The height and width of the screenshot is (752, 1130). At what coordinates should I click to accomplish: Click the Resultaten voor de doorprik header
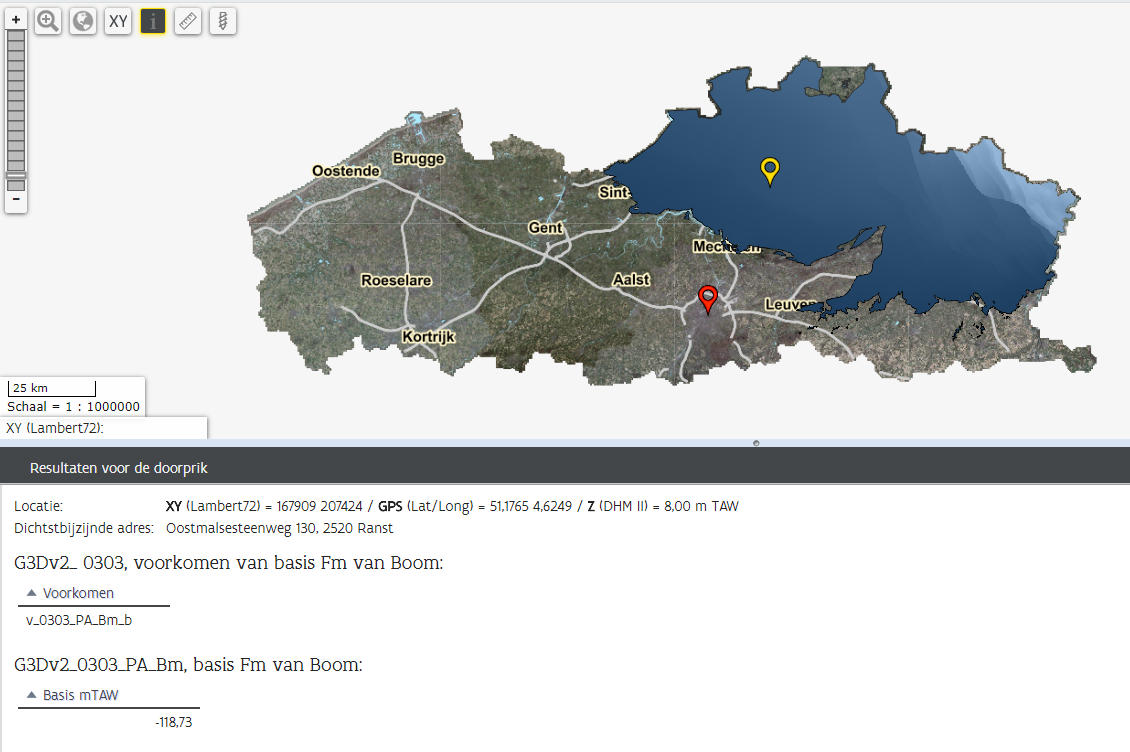(119, 468)
